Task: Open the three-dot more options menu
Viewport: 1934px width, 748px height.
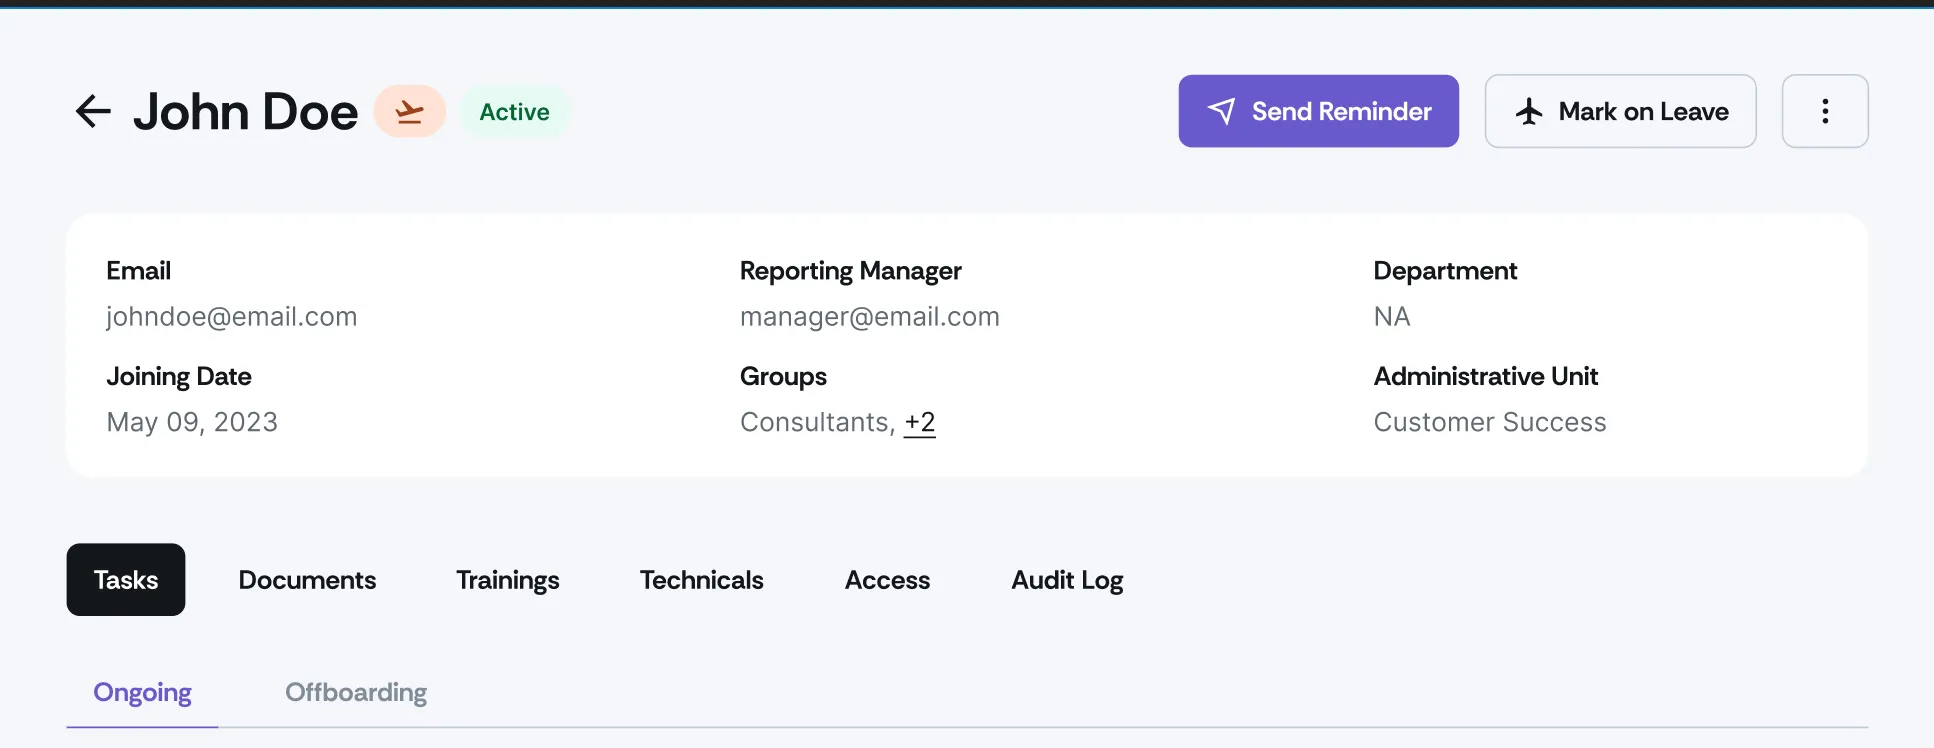Action: tap(1825, 111)
